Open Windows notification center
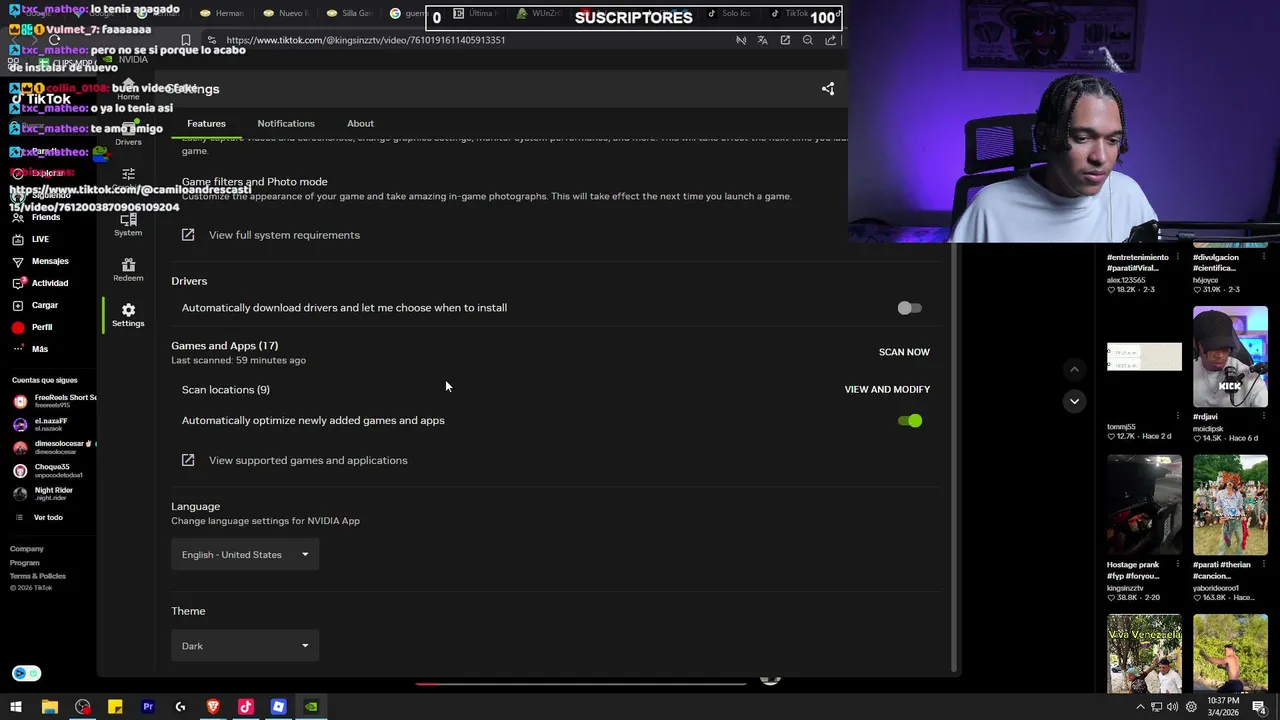 pos(1259,707)
